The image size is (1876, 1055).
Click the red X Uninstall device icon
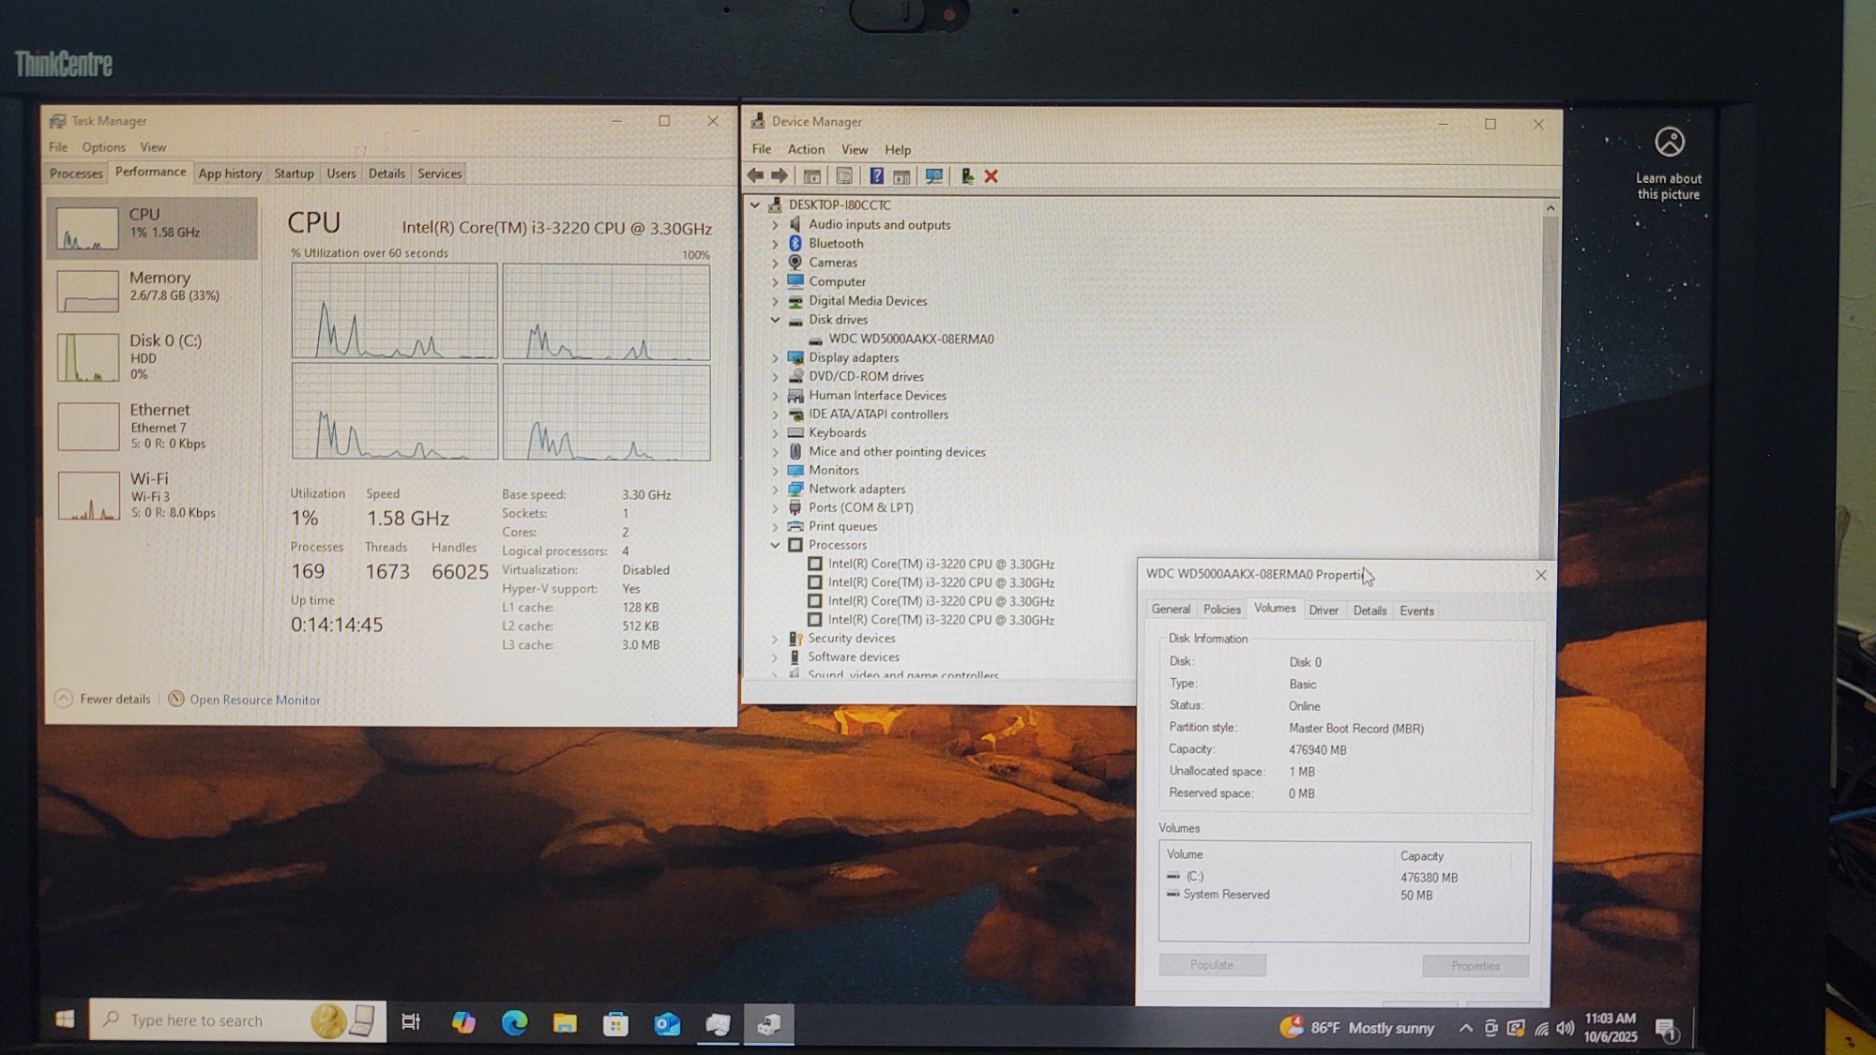click(991, 176)
